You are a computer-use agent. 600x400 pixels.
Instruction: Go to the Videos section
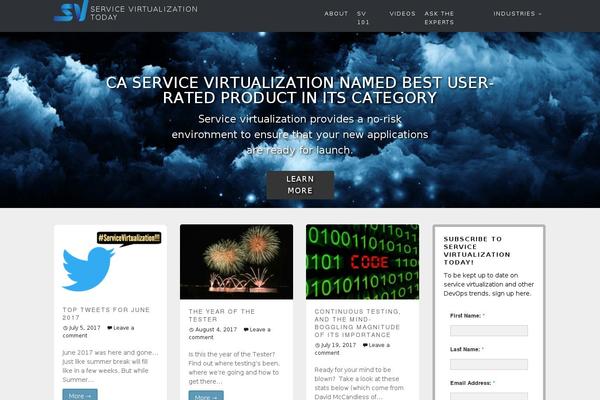tap(402, 13)
